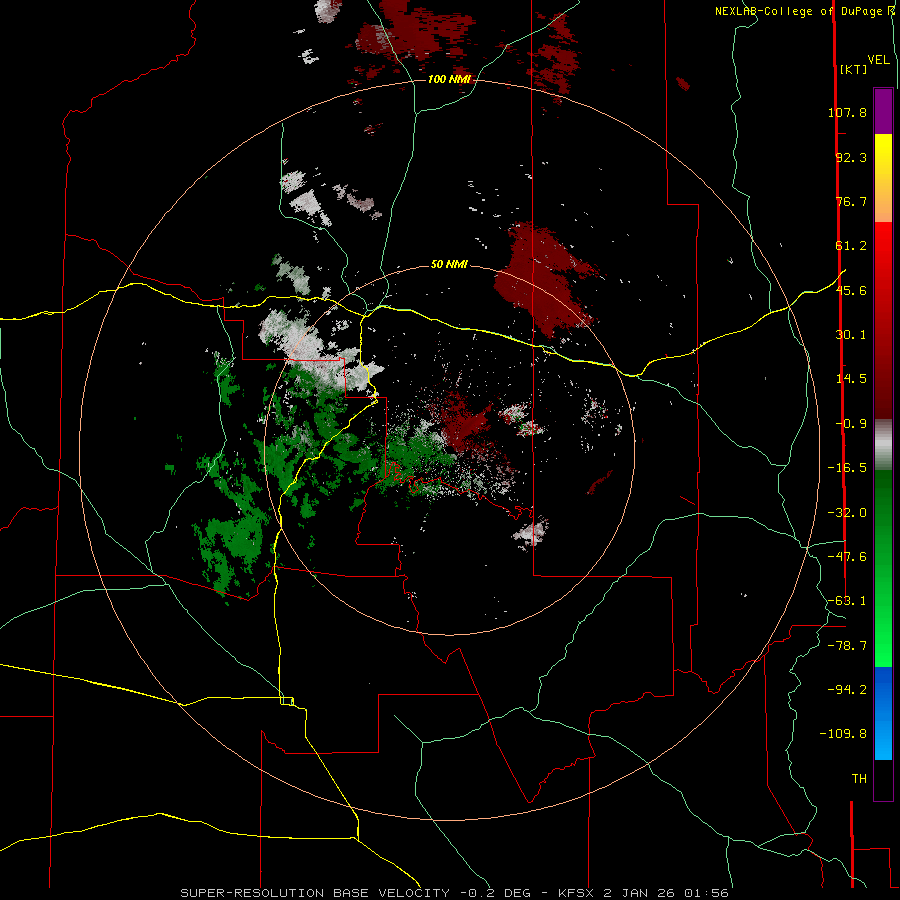
Task: Click the 107.8 legend value
Action: 847,112
